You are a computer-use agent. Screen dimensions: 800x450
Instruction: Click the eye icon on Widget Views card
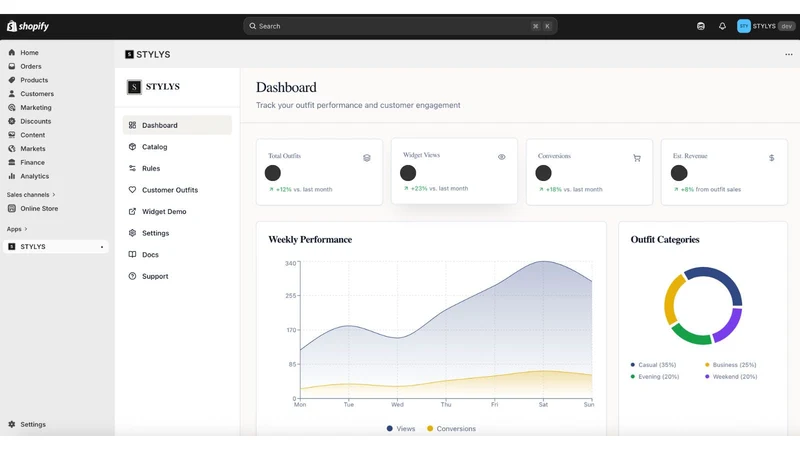coord(502,157)
